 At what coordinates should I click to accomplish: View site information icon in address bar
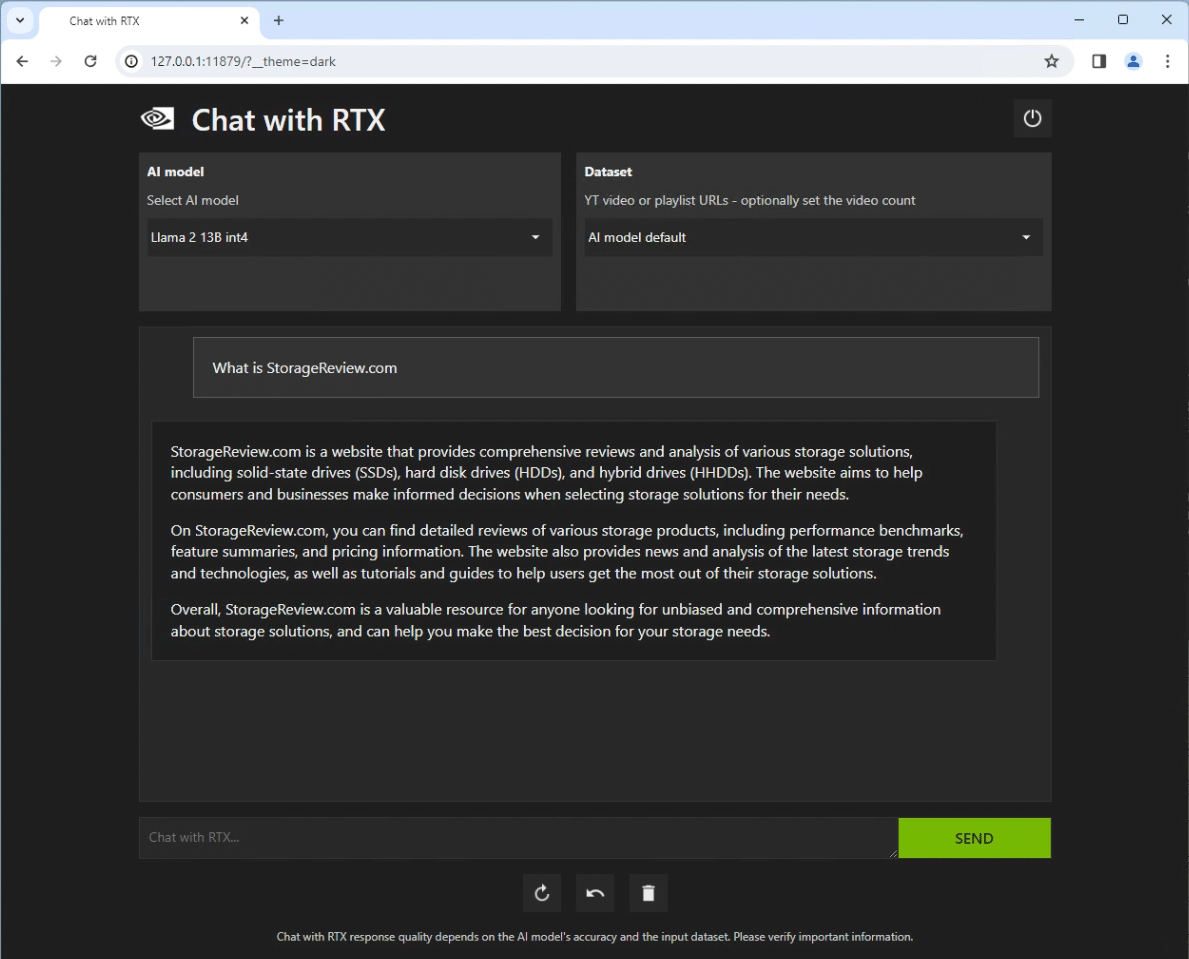pyautogui.click(x=131, y=61)
